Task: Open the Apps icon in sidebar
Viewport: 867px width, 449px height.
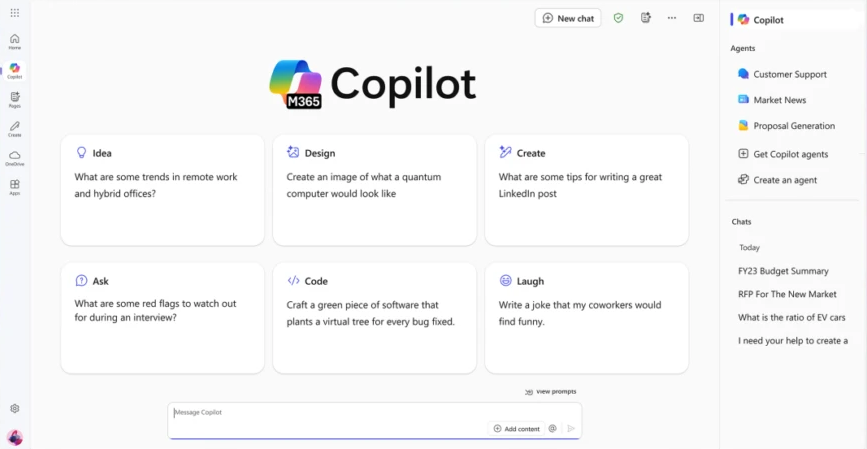Action: [x=14, y=186]
